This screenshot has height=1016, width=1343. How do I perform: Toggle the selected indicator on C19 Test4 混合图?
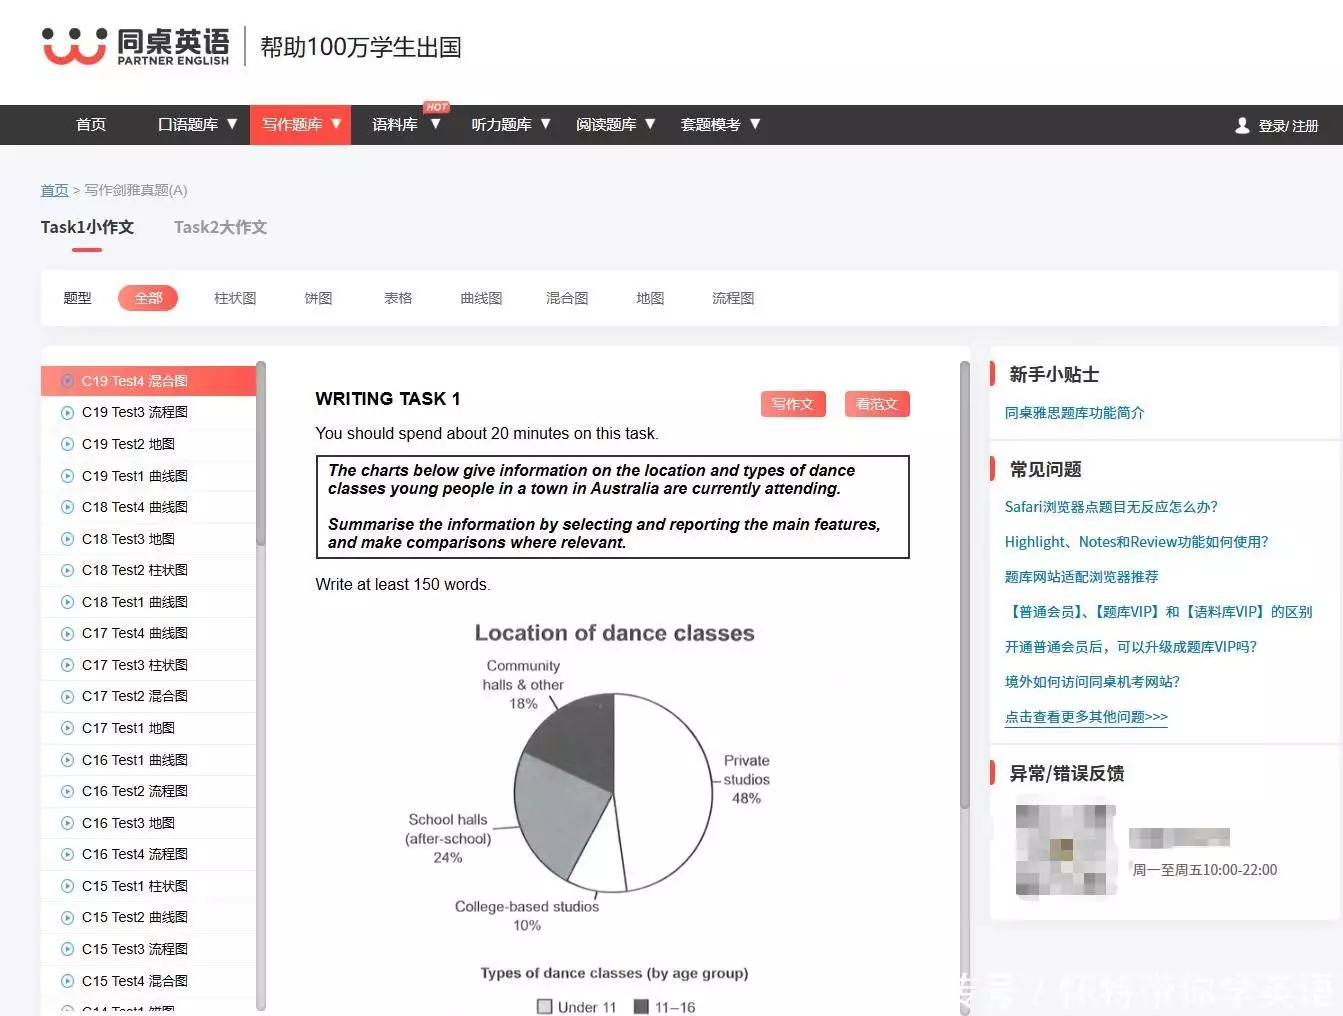(x=66, y=380)
